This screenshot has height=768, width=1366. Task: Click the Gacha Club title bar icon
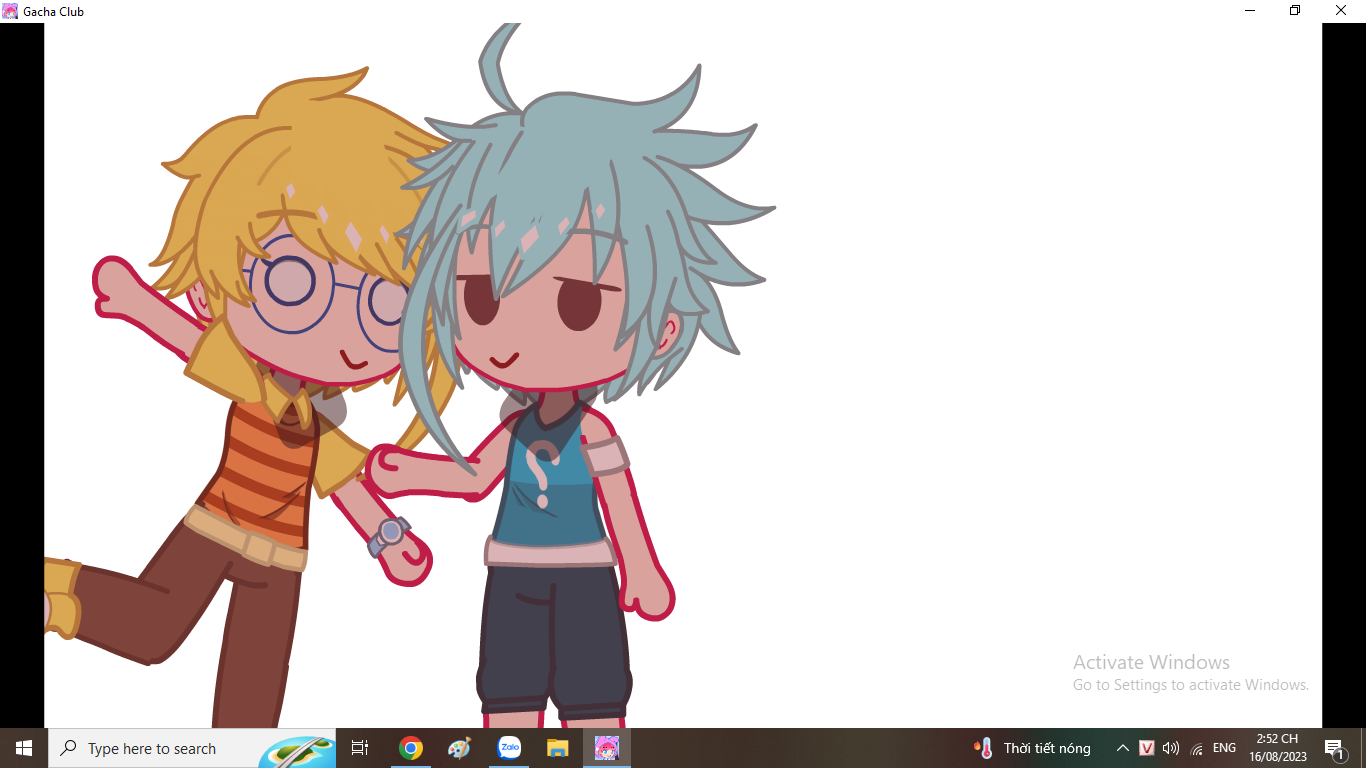click(10, 11)
